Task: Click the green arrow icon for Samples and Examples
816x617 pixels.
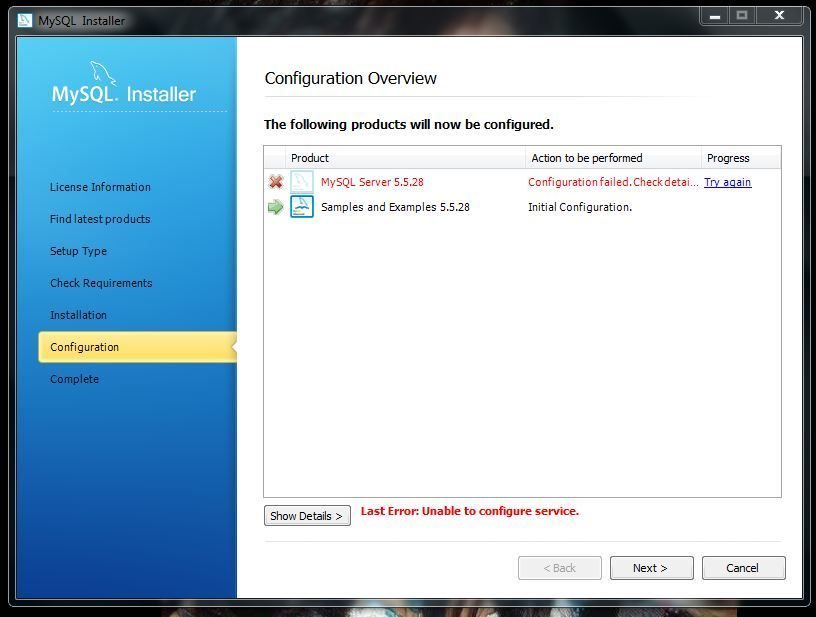Action: [x=275, y=207]
